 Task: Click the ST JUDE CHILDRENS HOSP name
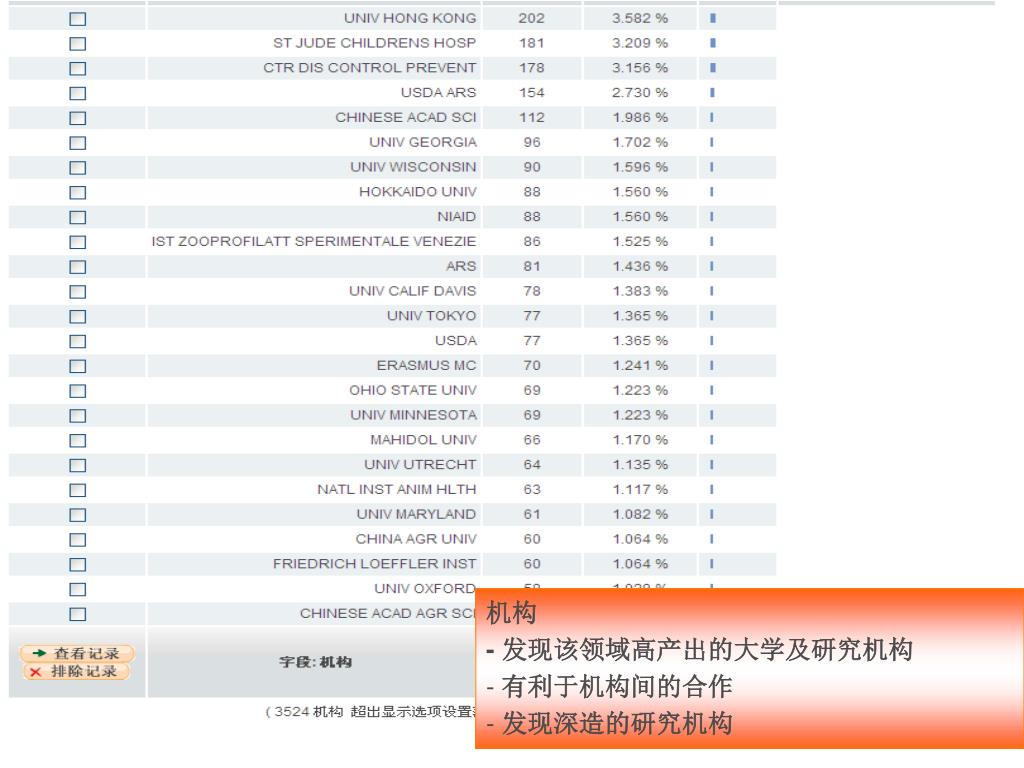(374, 43)
